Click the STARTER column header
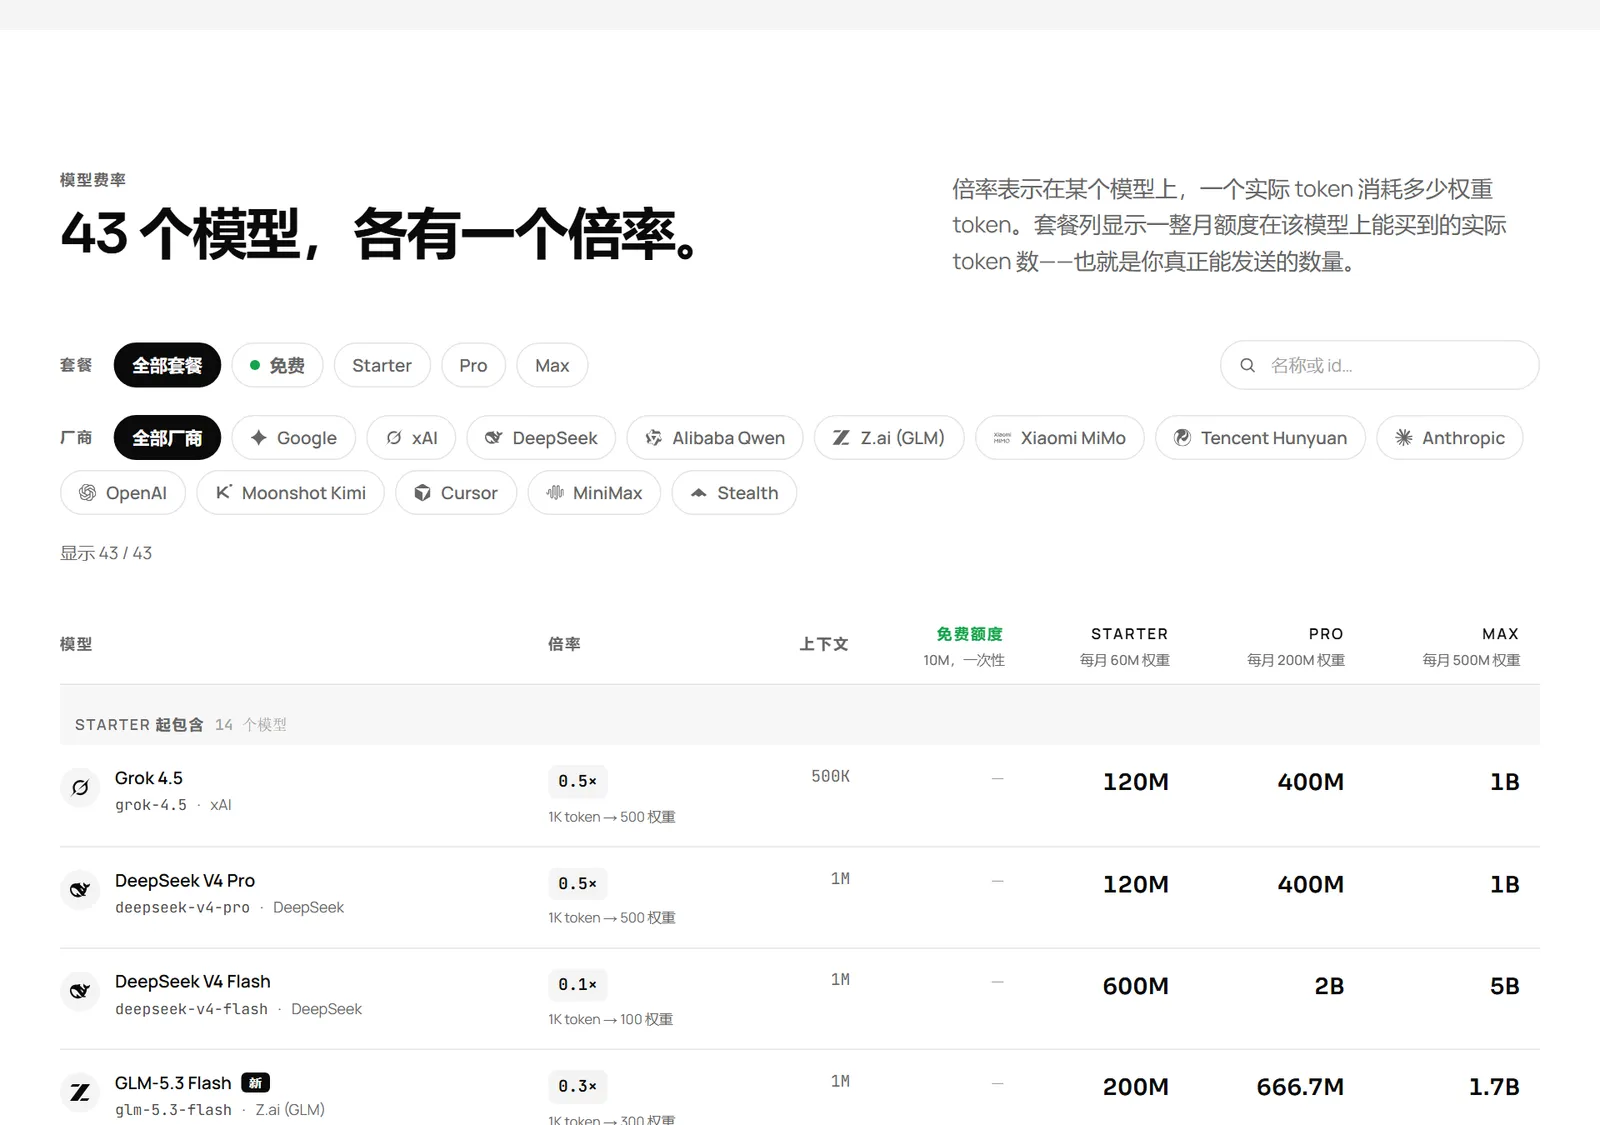 [x=1129, y=634]
